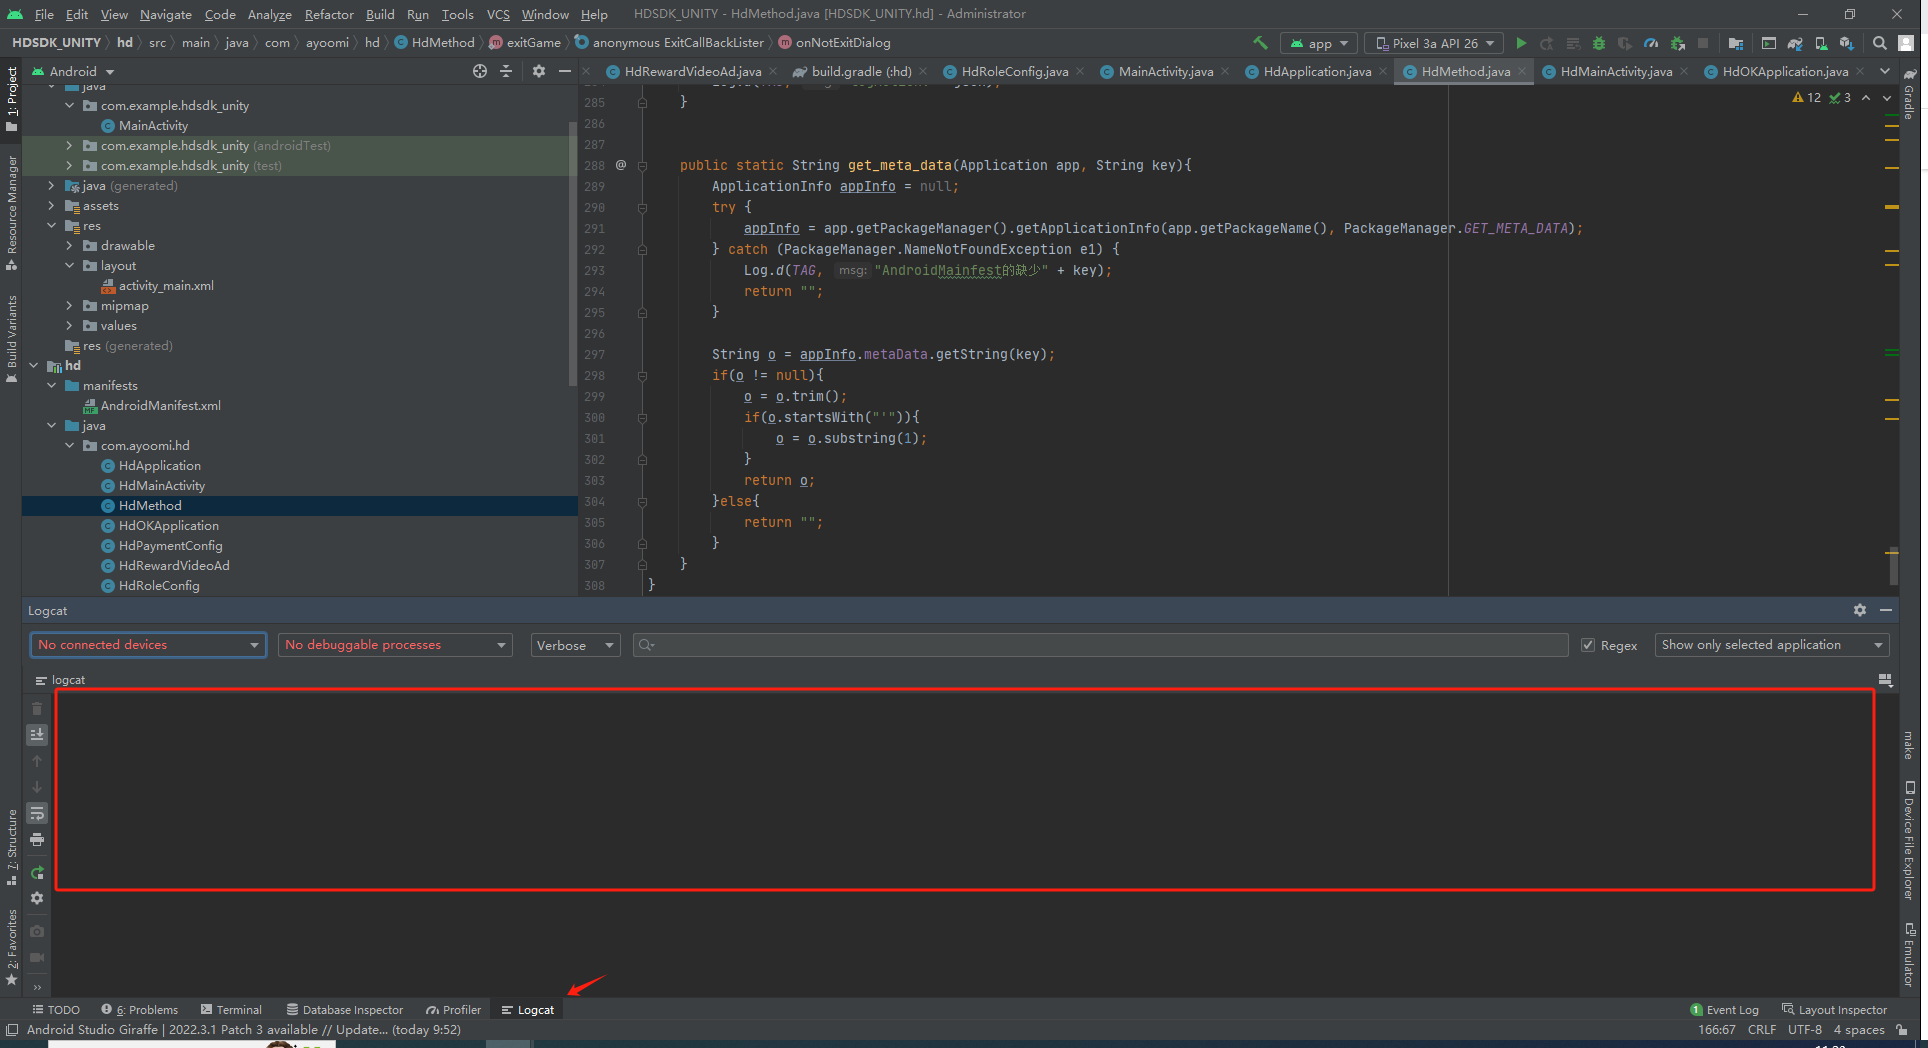Open the Terminal tool window
The height and width of the screenshot is (1048, 1928).
[231, 1010]
